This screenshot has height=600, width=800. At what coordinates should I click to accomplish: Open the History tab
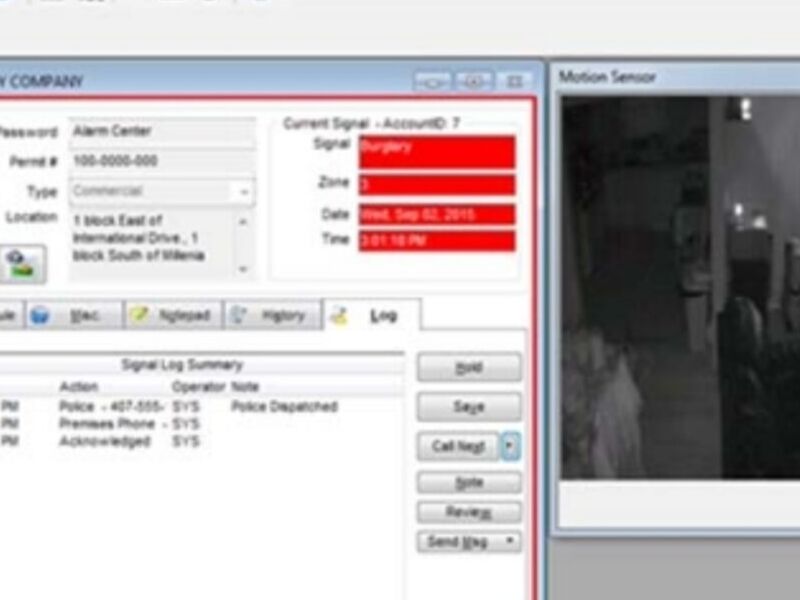pos(272,315)
